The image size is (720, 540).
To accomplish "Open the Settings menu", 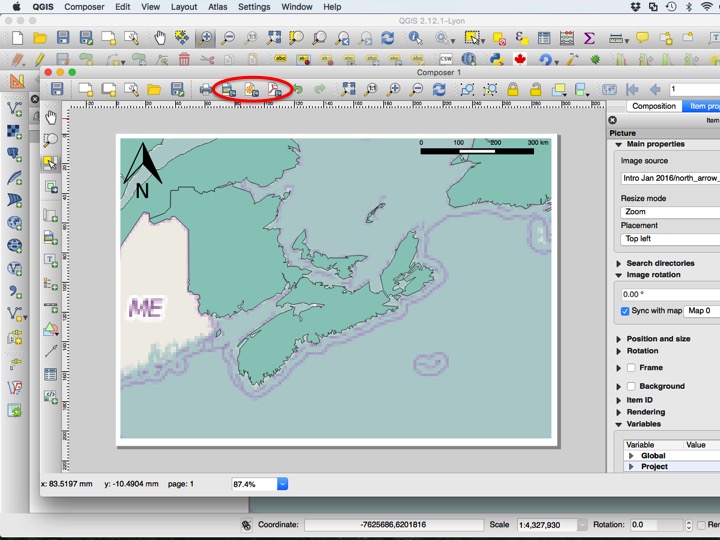I will tap(254, 7).
